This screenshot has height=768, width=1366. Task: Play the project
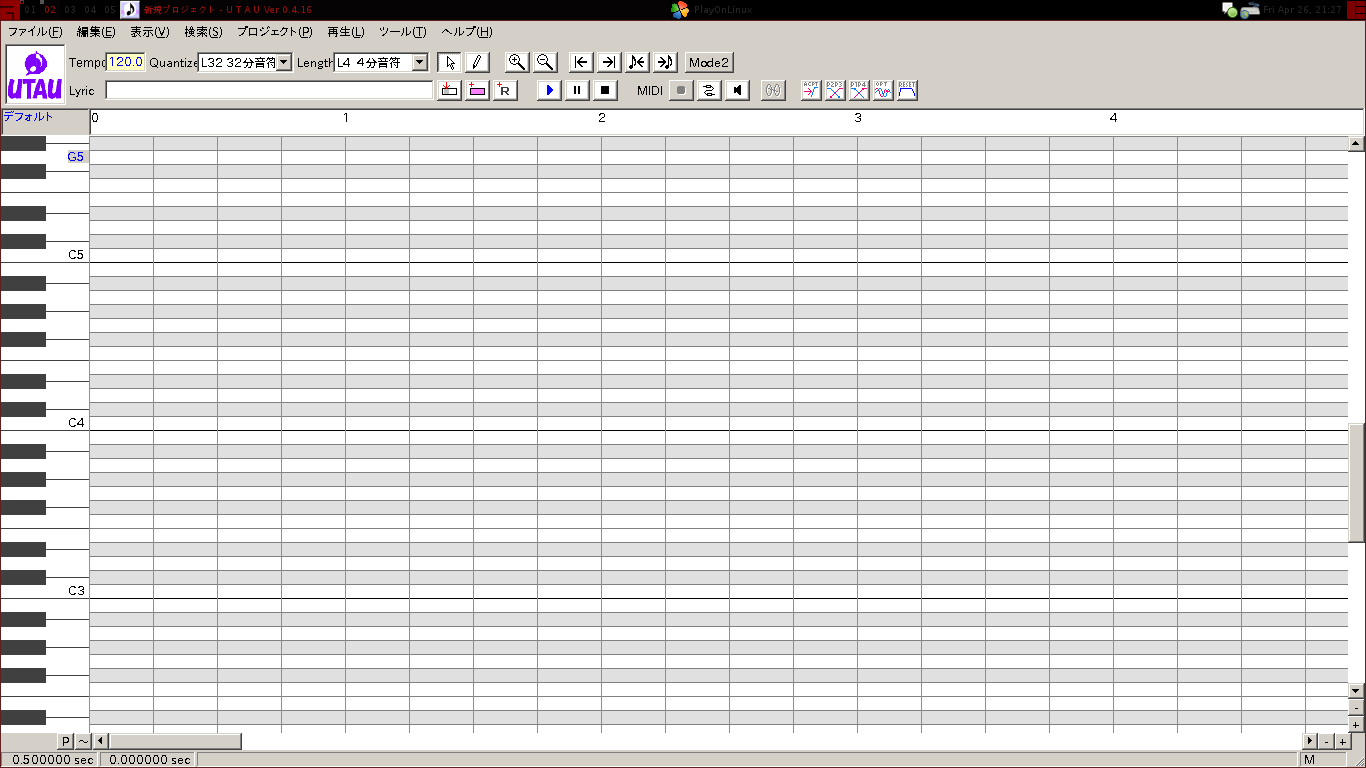tap(549, 90)
